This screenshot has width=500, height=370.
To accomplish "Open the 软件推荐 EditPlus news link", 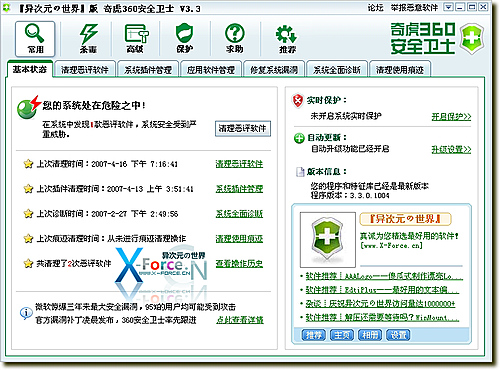I will [x=382, y=290].
